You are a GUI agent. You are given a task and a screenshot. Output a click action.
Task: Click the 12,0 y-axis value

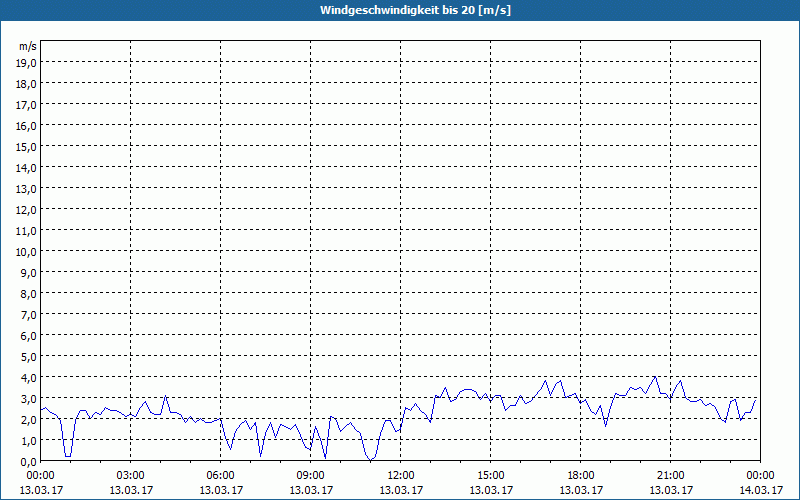pos(28,210)
